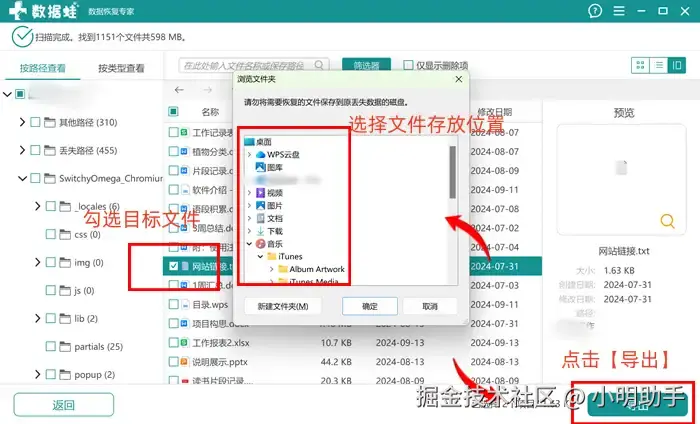Check the SwitchyOmega_Chromium folder checkbox

click(x=35, y=179)
